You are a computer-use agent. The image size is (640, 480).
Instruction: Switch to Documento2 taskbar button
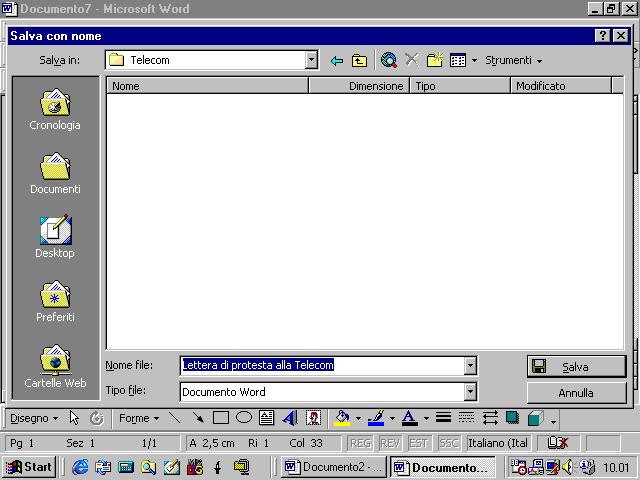tap(334, 467)
